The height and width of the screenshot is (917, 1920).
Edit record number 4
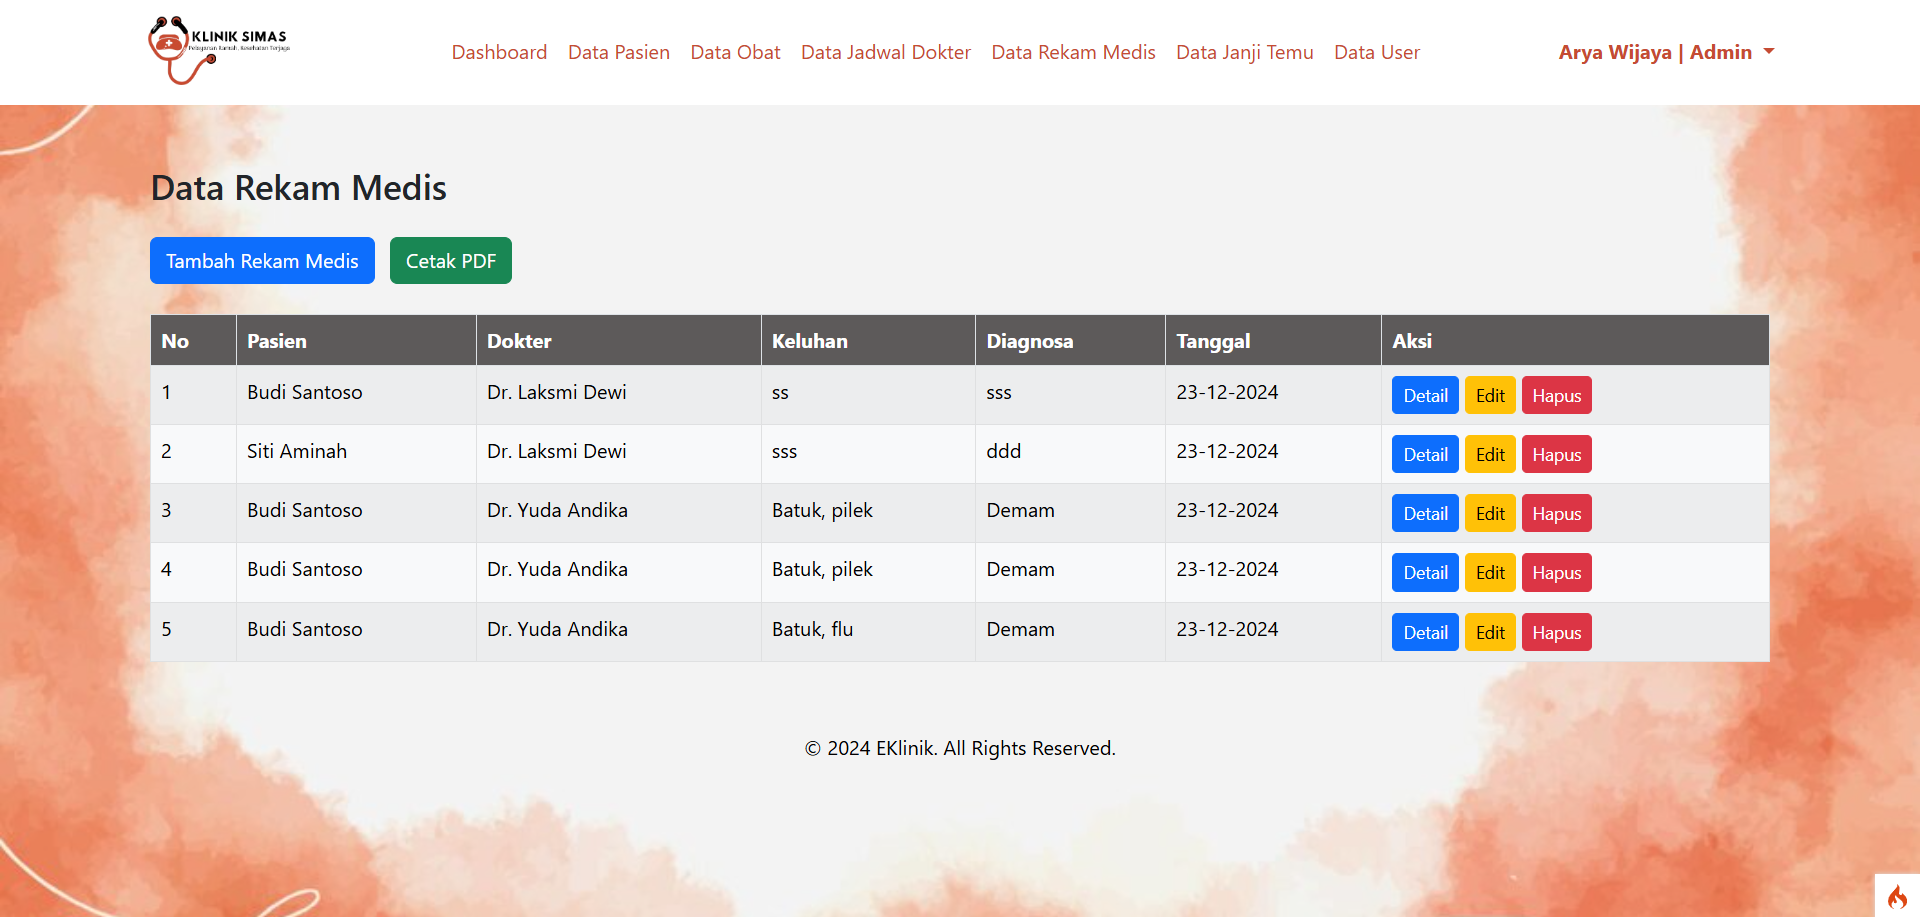pos(1490,572)
